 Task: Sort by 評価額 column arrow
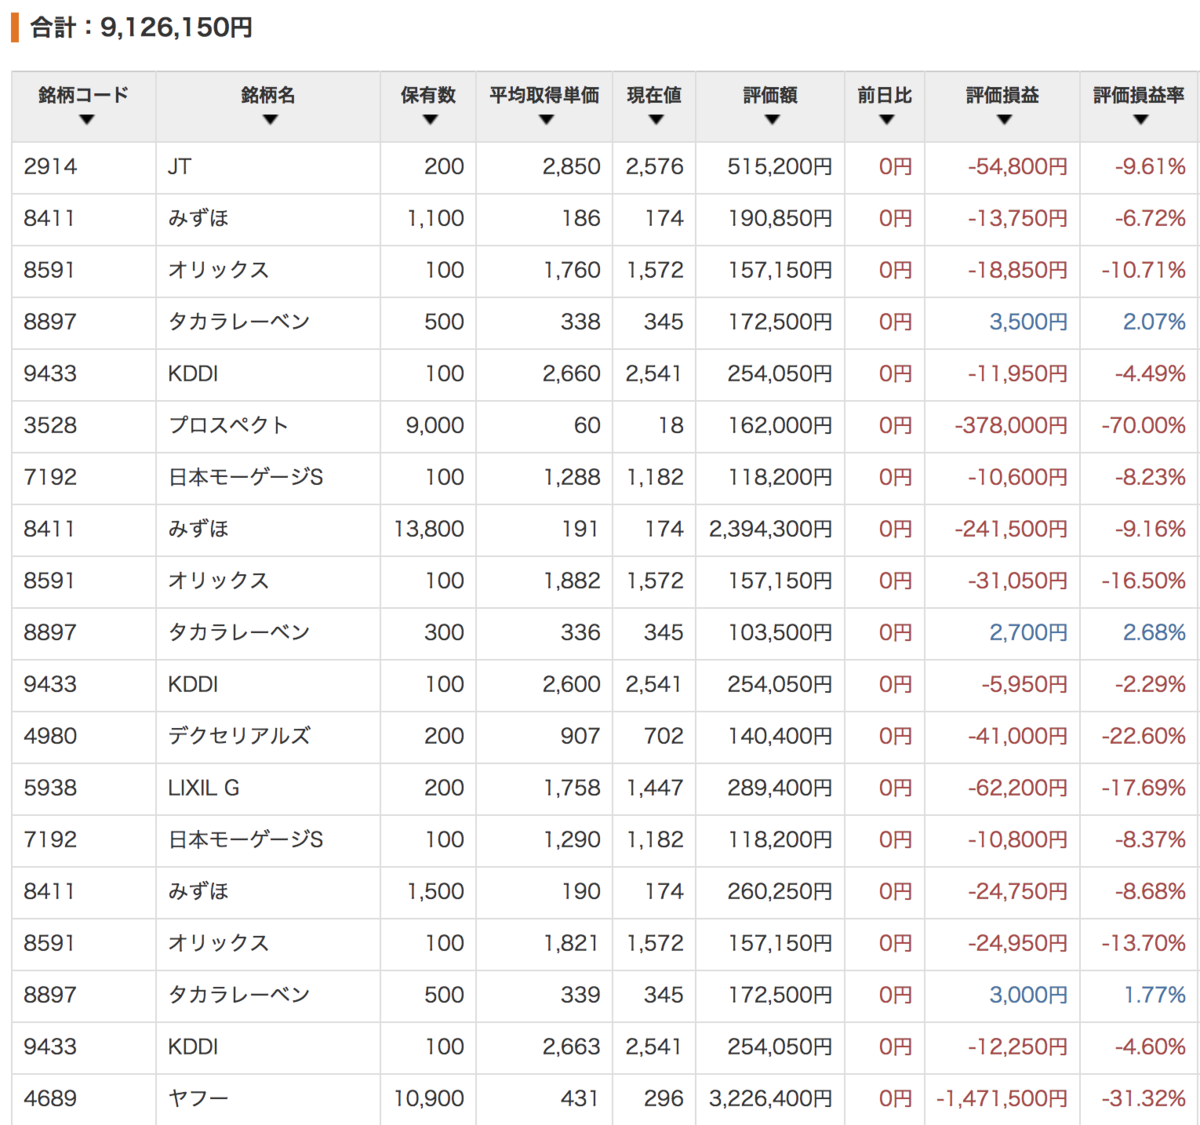(771, 120)
